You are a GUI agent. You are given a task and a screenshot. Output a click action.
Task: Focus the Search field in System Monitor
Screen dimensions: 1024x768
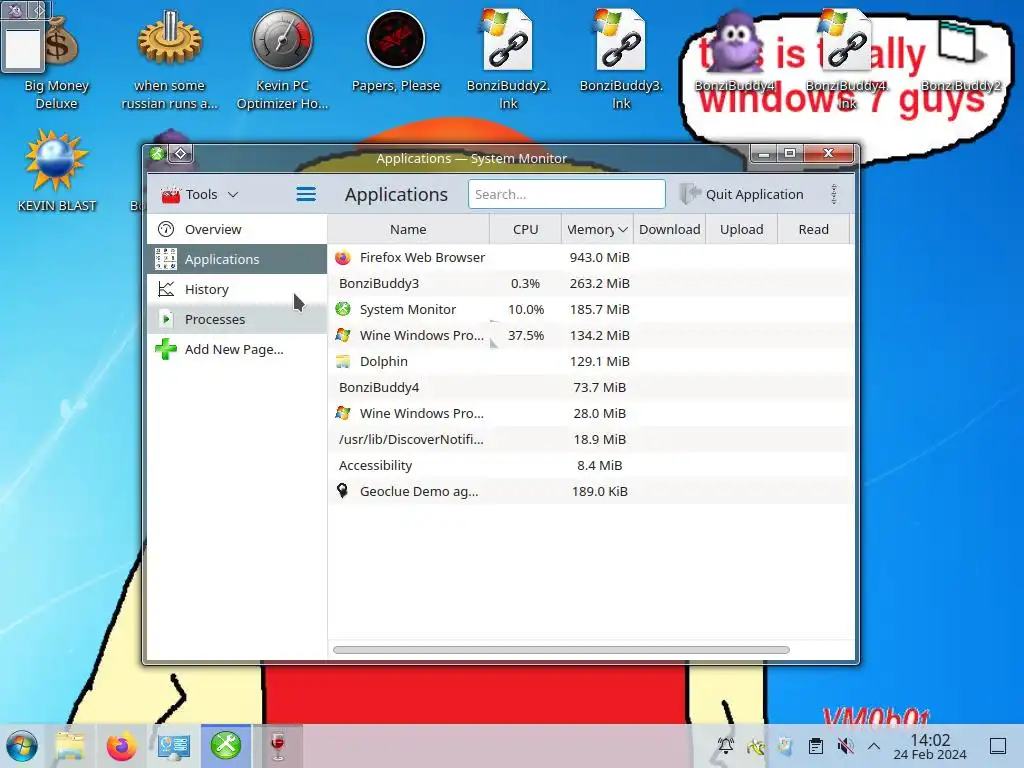pyautogui.click(x=566, y=195)
